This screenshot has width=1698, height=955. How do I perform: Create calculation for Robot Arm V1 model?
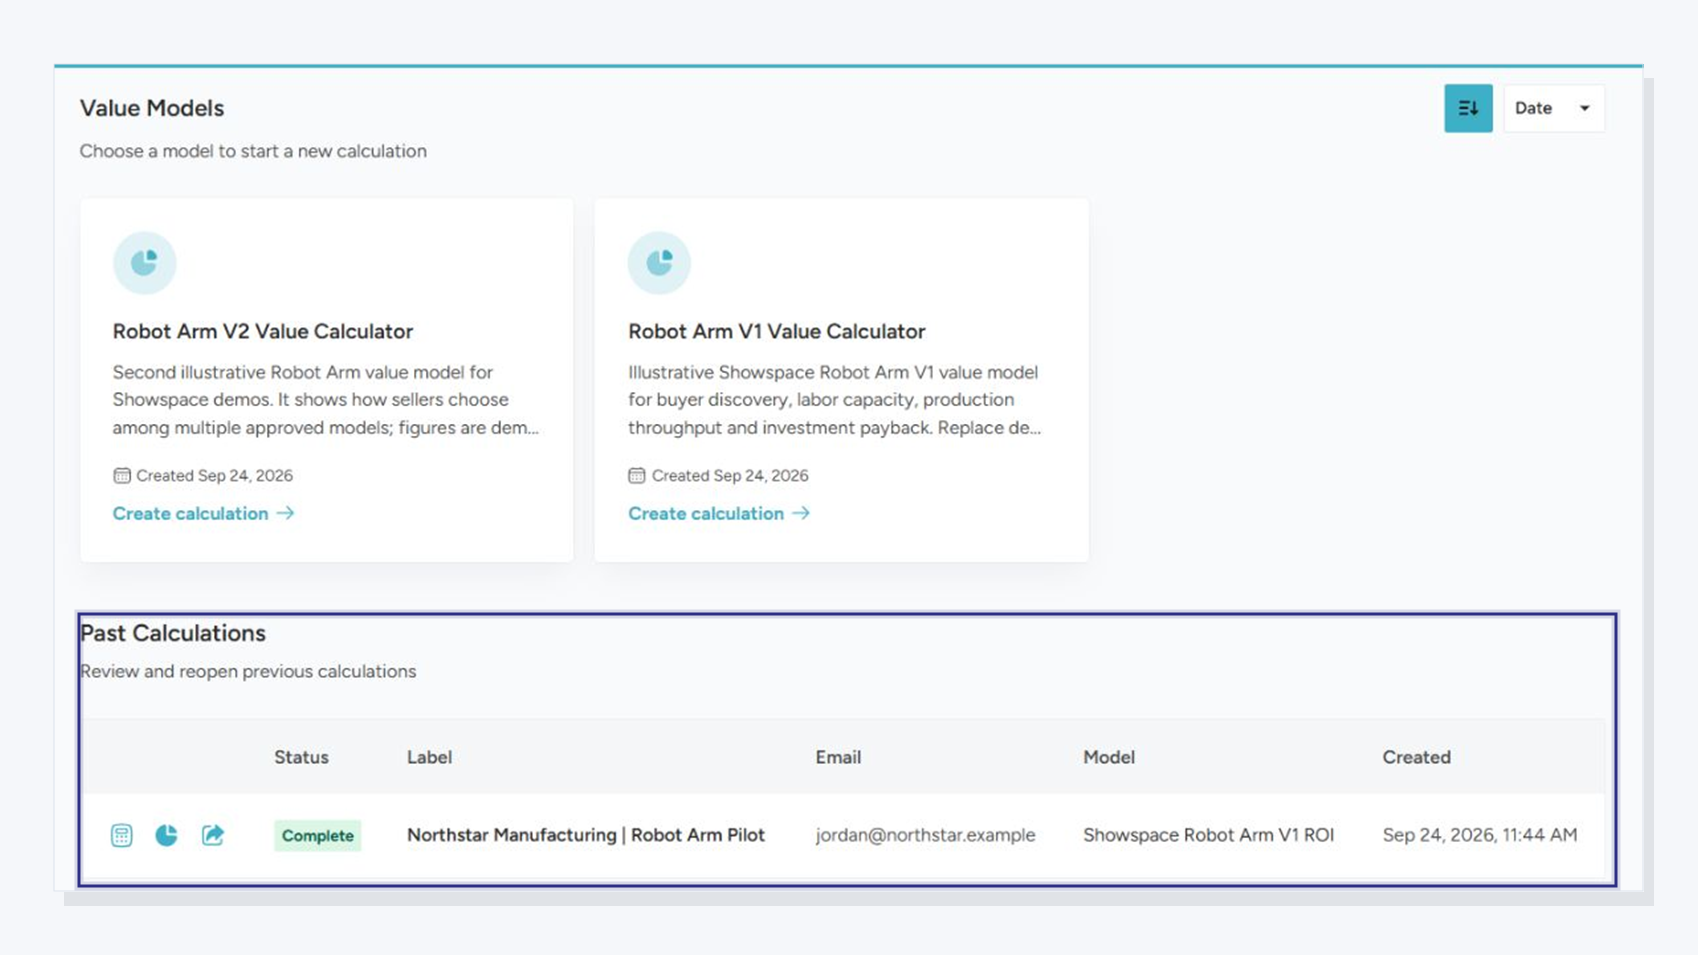[x=719, y=513]
